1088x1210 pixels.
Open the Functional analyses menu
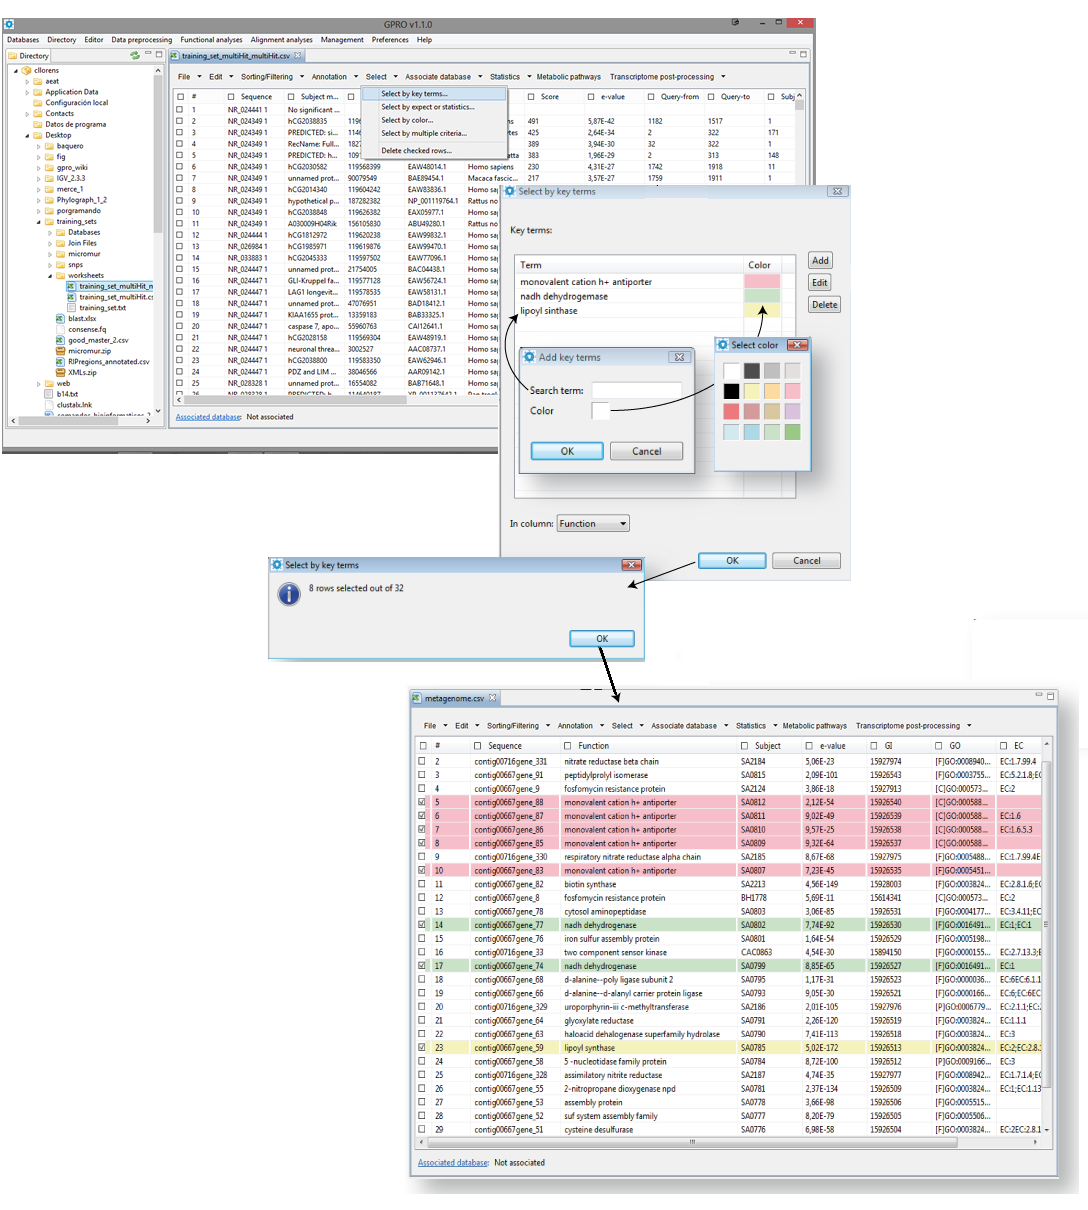pyautogui.click(x=211, y=40)
